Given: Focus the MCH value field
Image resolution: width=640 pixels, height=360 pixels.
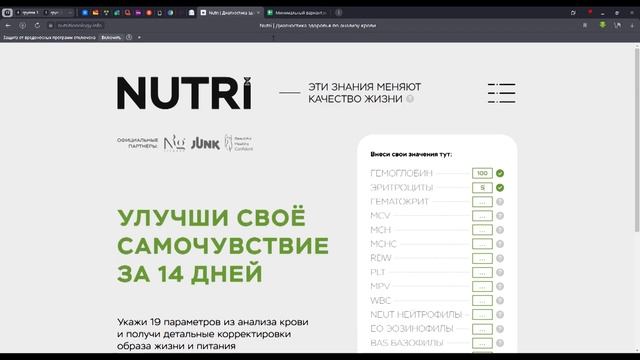Looking at the screenshot, I should 482,230.
